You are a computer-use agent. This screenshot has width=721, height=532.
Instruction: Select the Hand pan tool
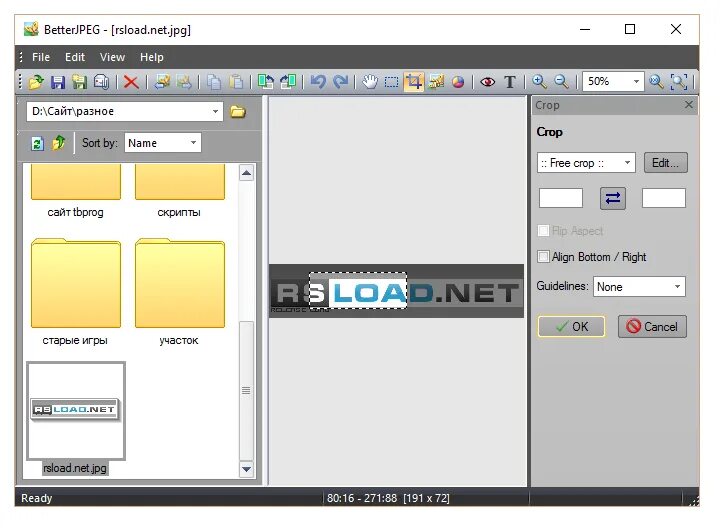coord(370,82)
